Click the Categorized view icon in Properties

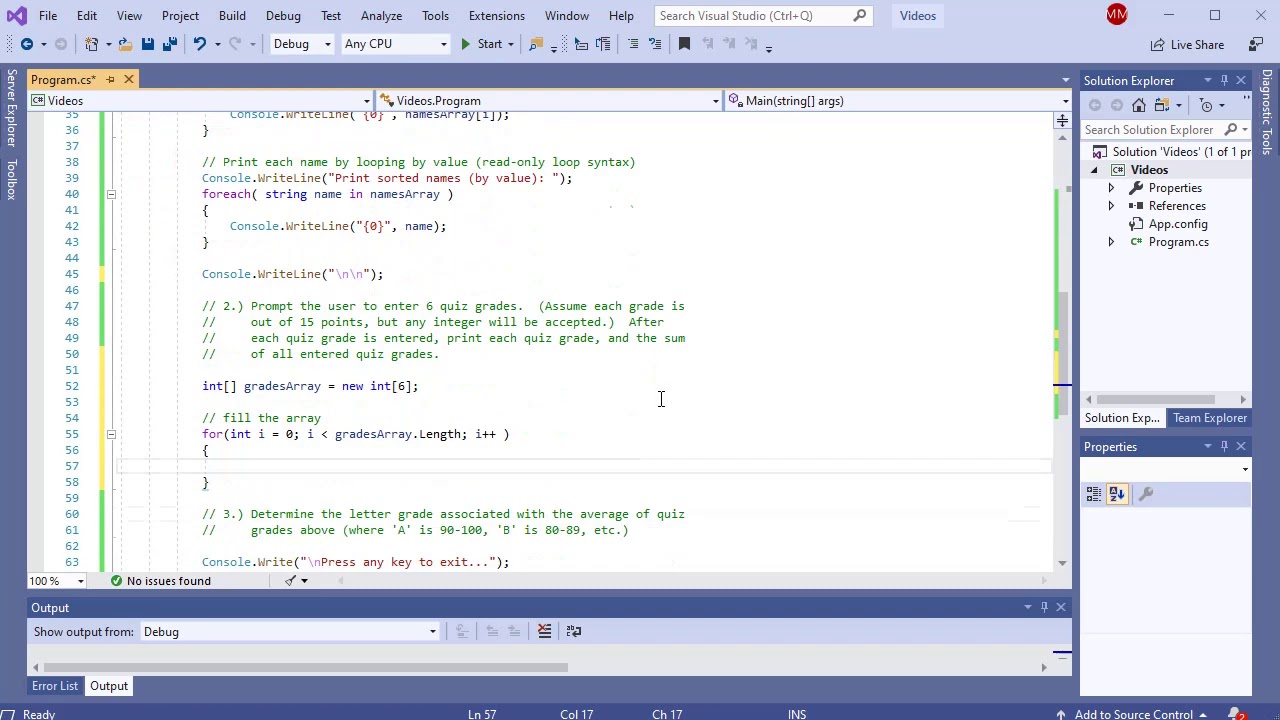tap(1094, 494)
